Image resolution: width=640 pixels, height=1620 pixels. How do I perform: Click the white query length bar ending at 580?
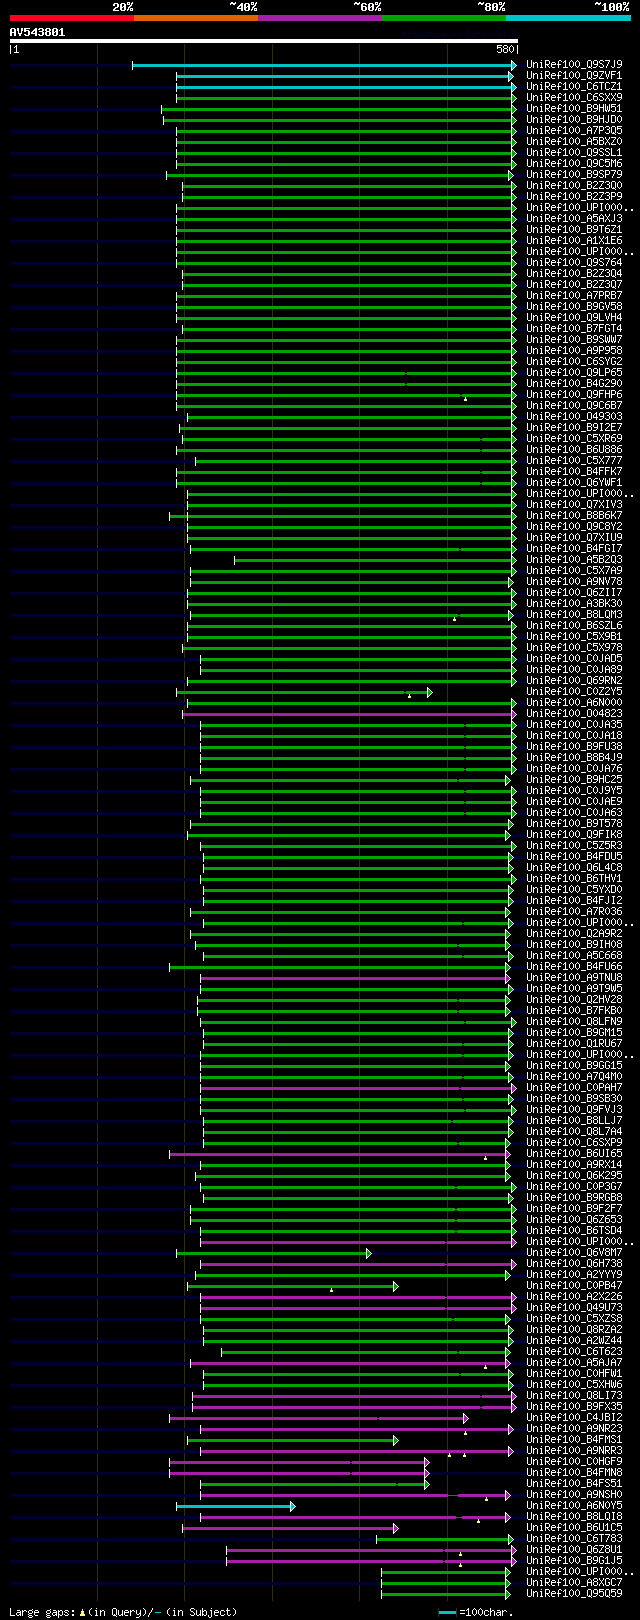(x=264, y=41)
